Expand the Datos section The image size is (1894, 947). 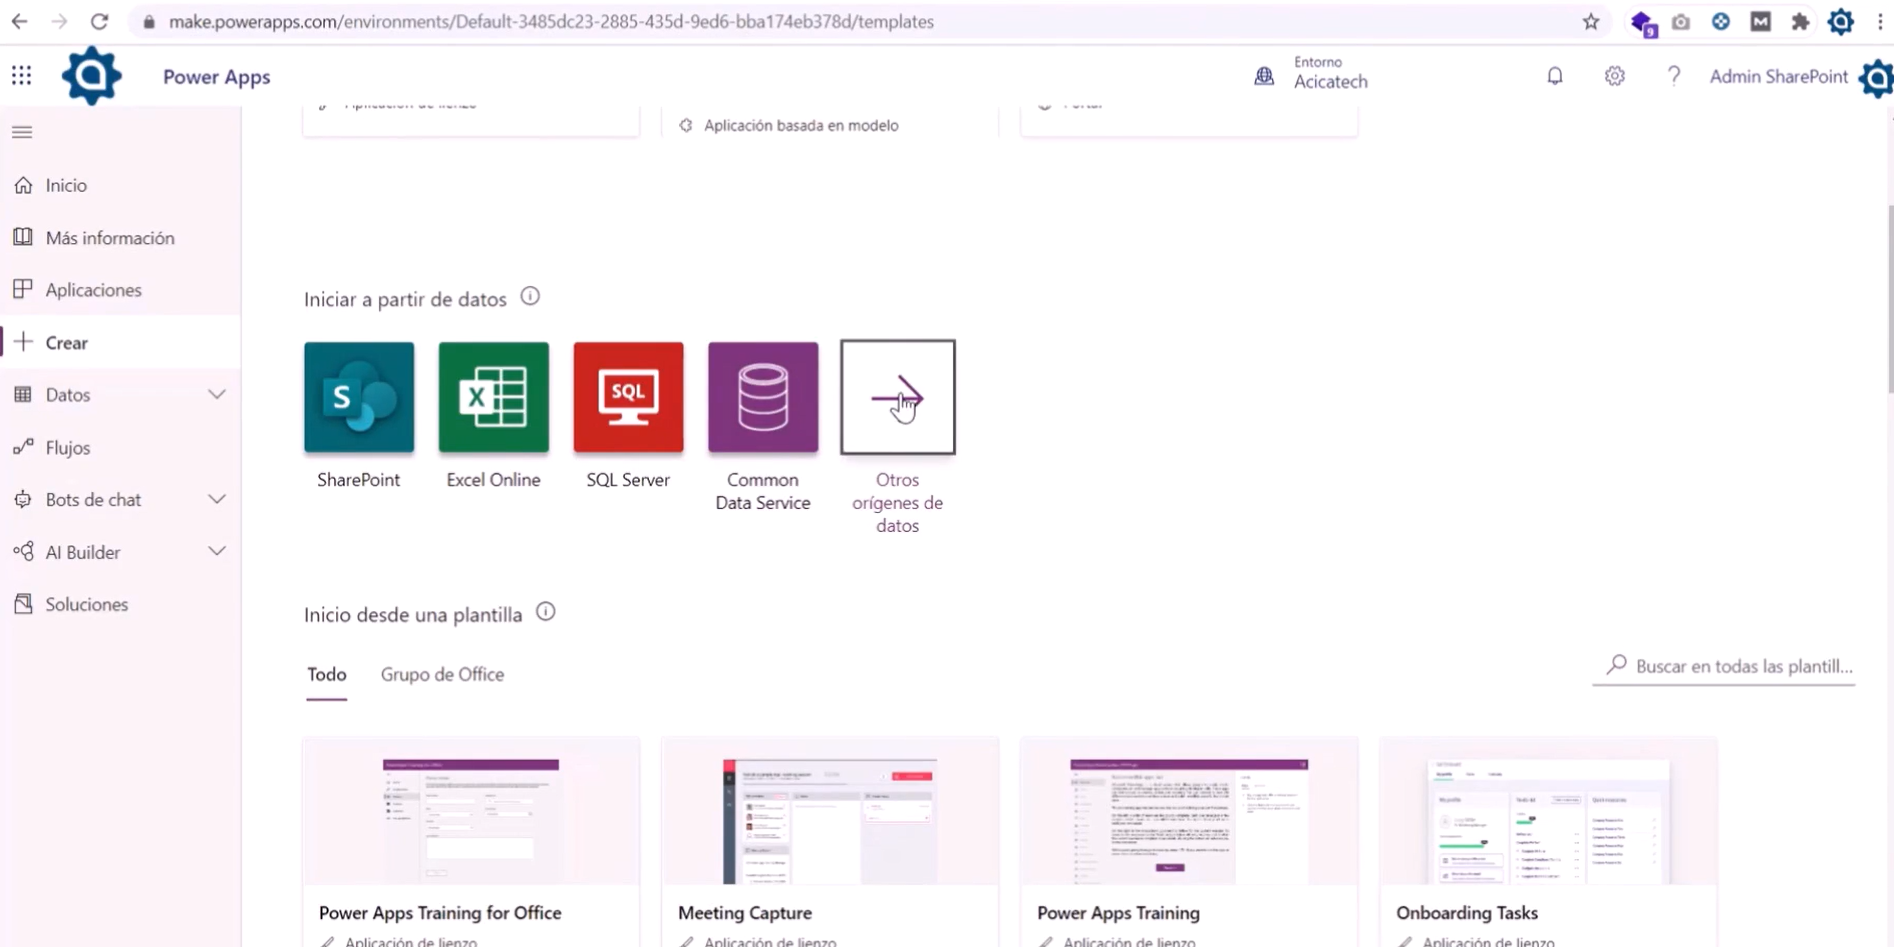[218, 394]
